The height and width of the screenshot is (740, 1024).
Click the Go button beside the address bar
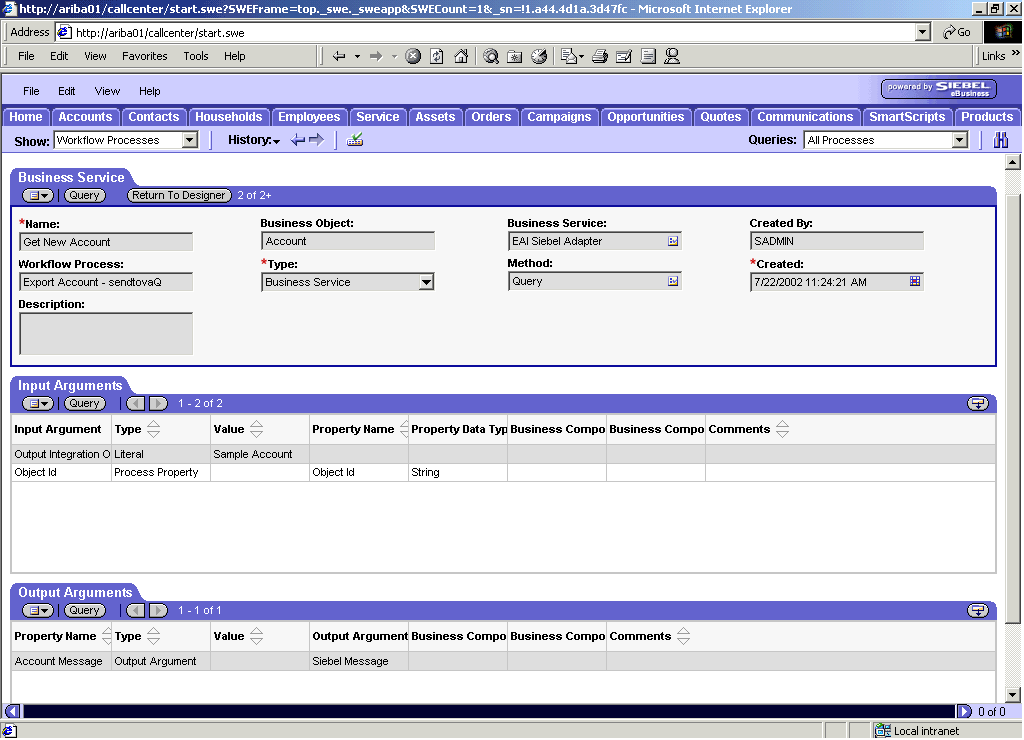[957, 32]
